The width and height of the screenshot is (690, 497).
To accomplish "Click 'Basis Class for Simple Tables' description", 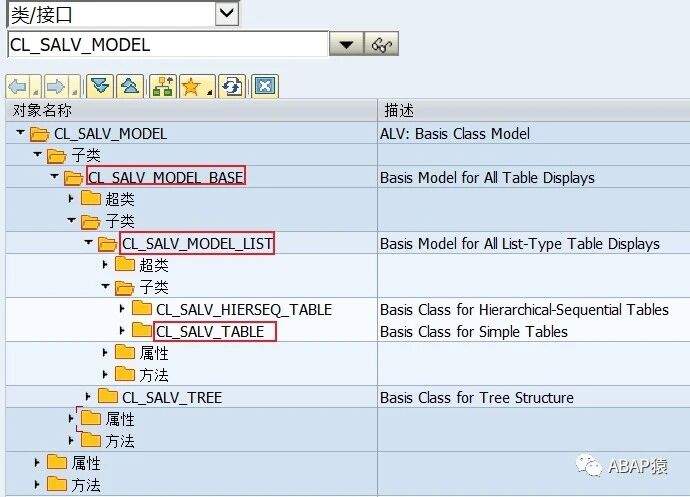I will click(474, 331).
